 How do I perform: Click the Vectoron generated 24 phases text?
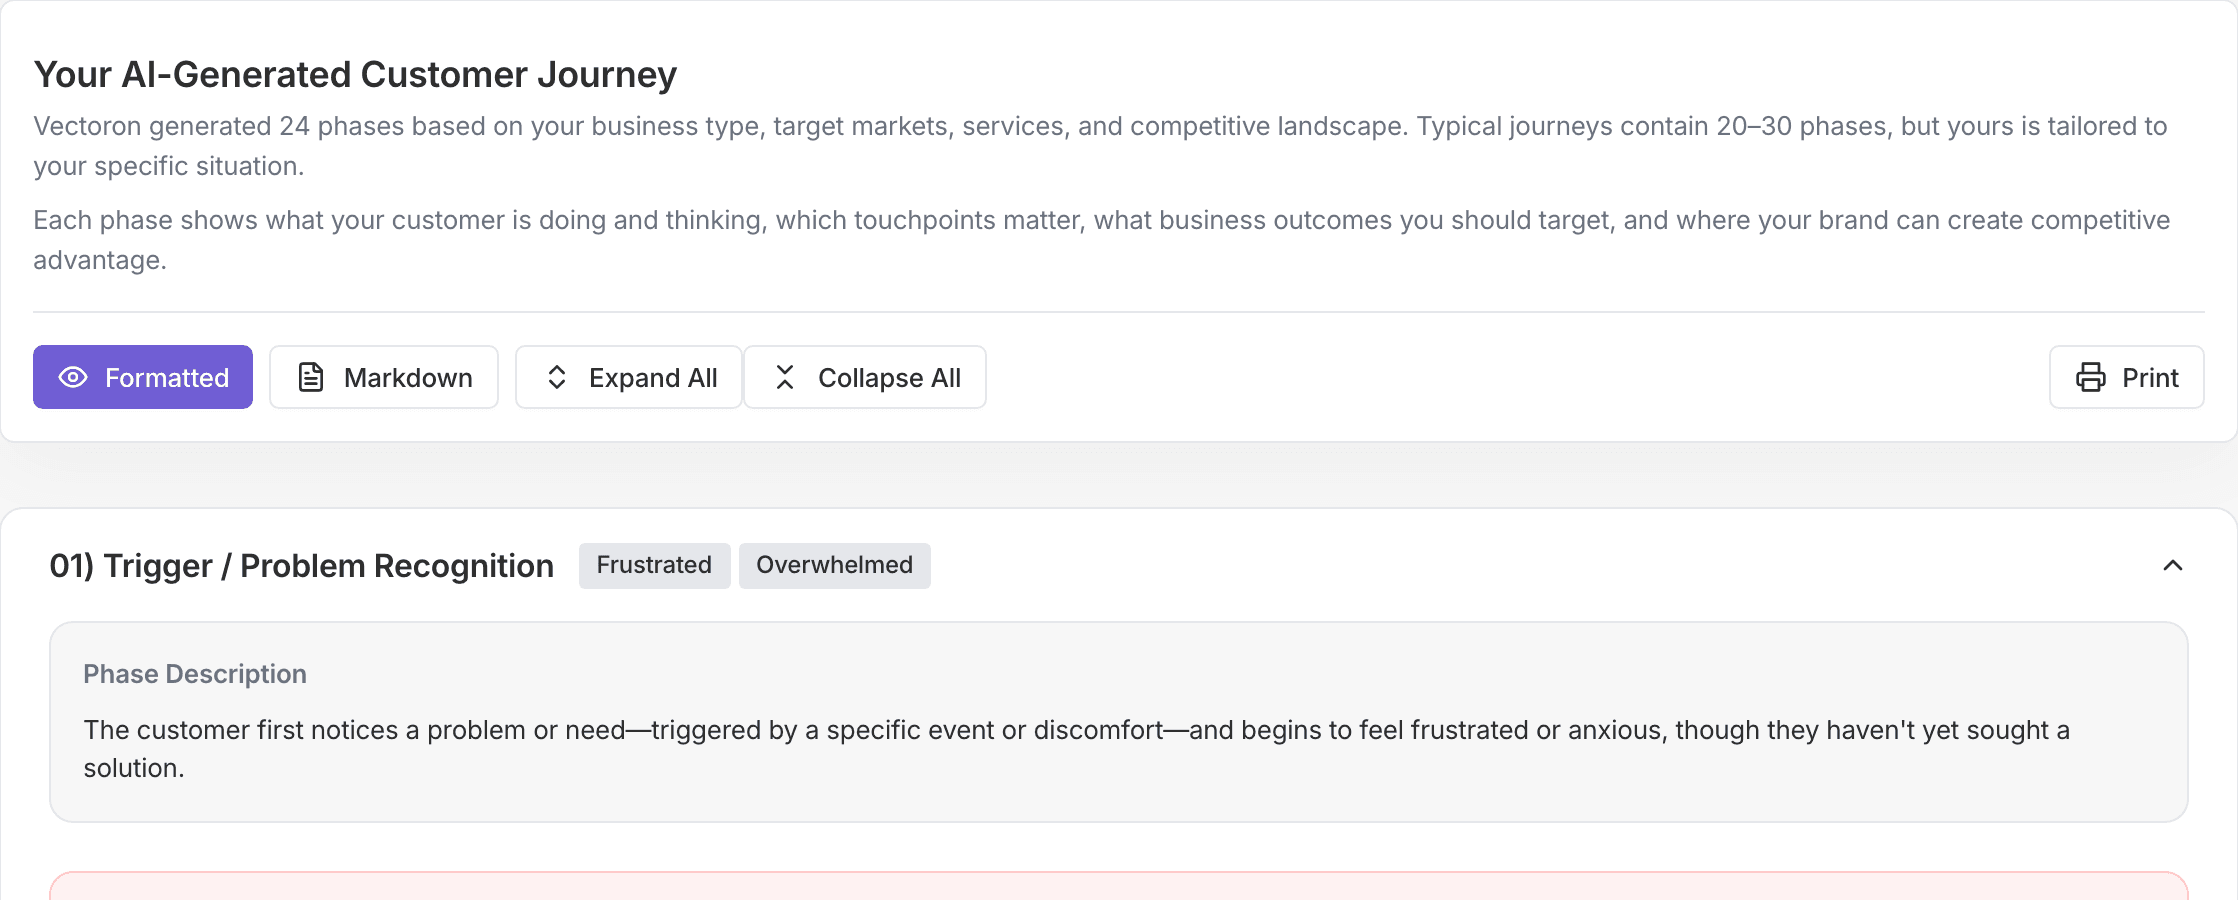tap(1100, 146)
